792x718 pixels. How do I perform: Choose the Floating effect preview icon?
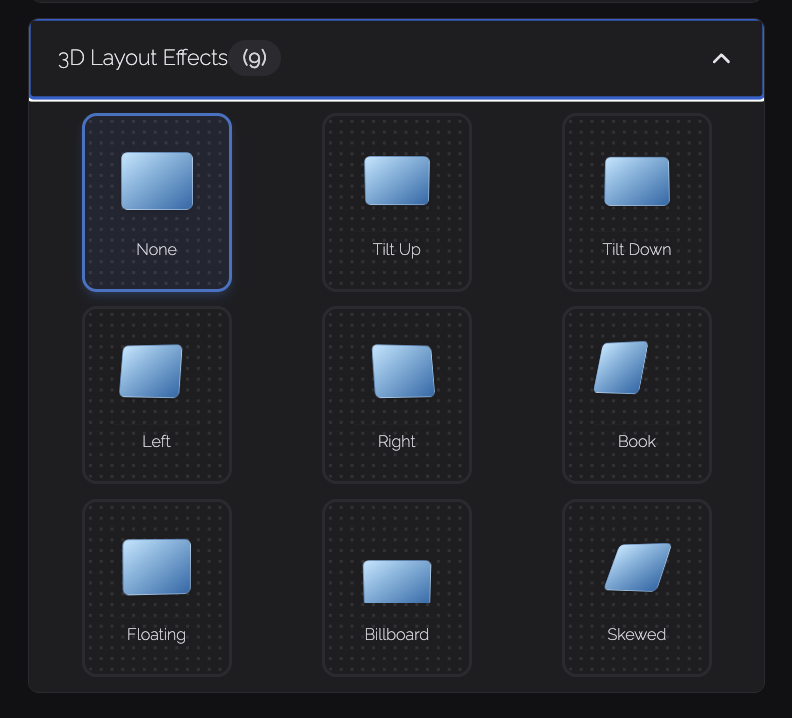[x=157, y=567]
